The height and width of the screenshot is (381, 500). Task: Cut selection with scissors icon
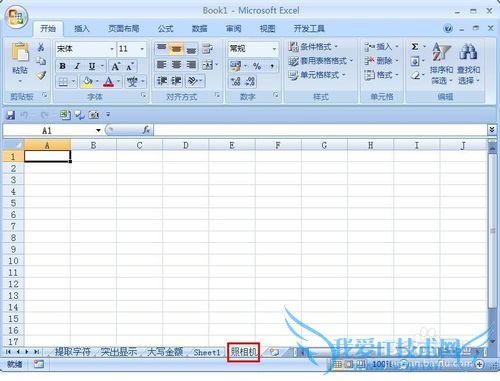point(41,47)
